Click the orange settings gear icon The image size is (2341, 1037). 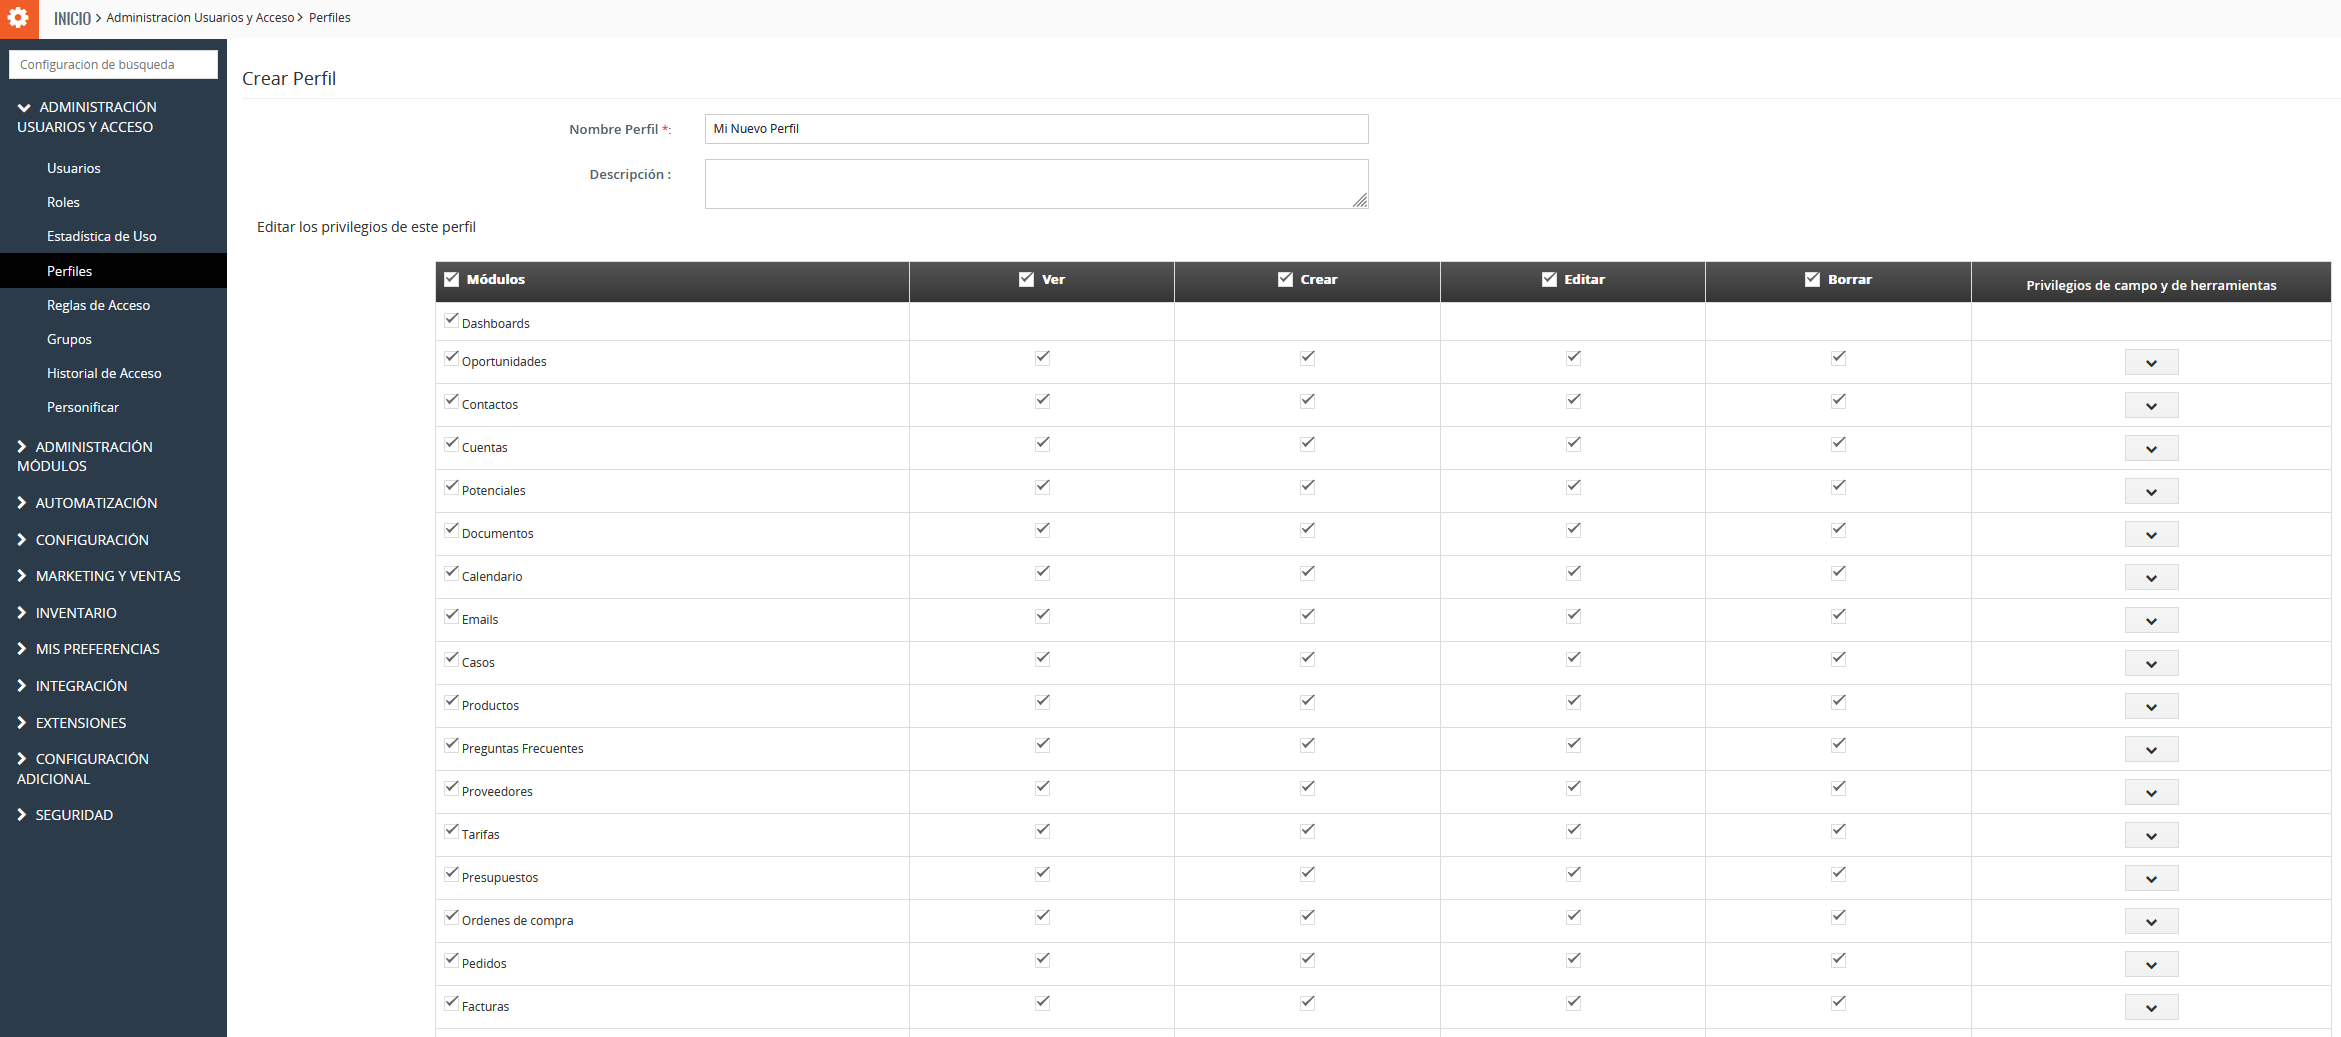tap(19, 18)
